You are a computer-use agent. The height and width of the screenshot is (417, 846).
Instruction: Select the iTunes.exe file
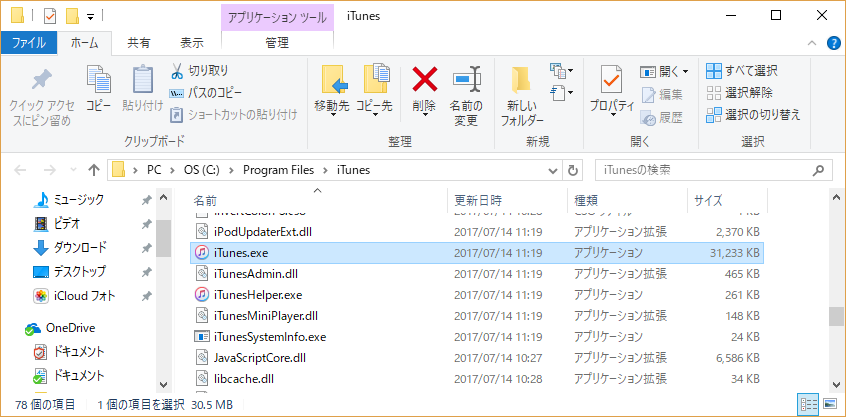coord(477,252)
